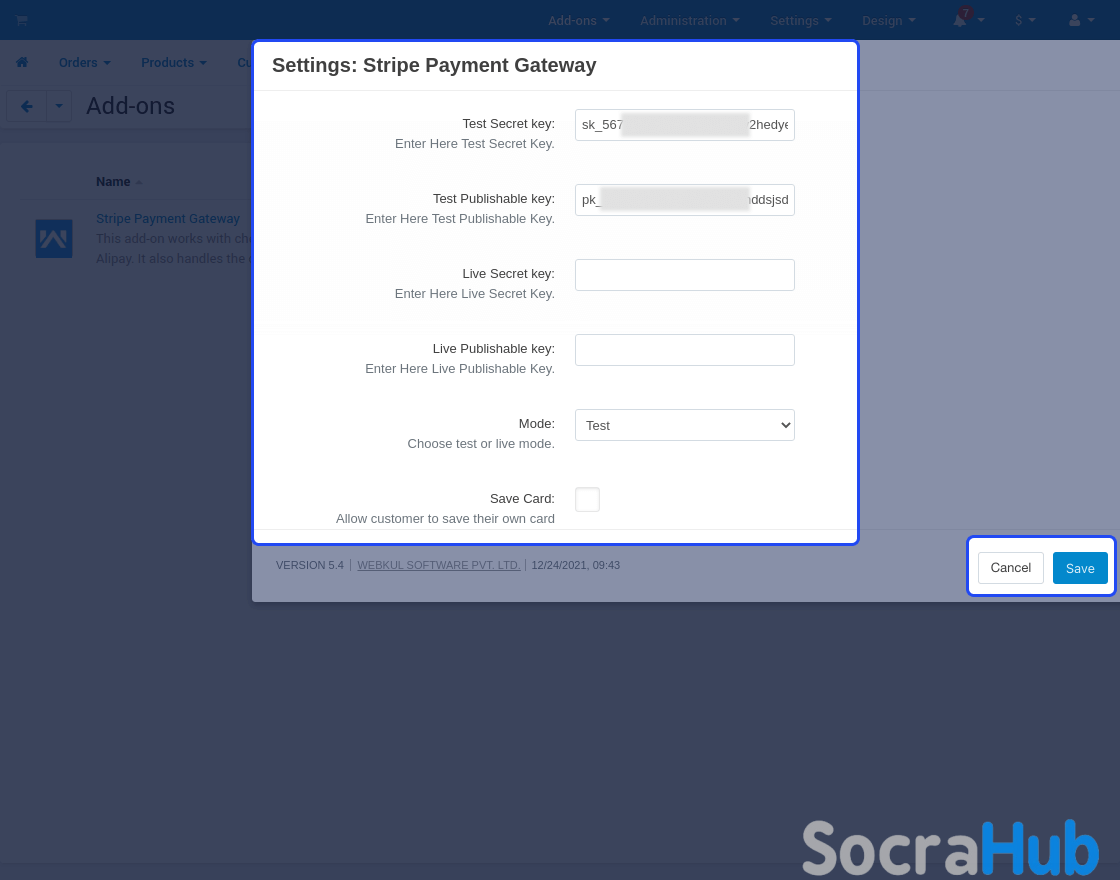Open the Products menu
Viewport: 1120px width, 880px height.
tap(174, 62)
